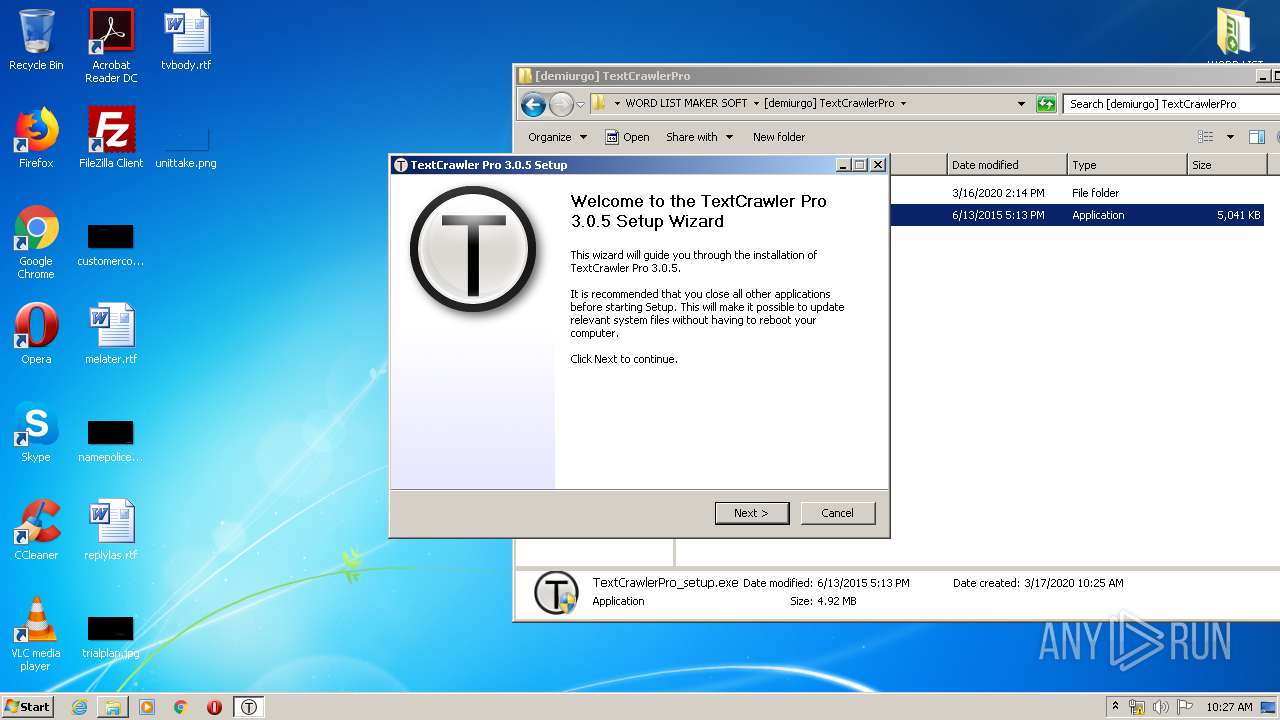Show hidden system tray icons

(1115, 706)
